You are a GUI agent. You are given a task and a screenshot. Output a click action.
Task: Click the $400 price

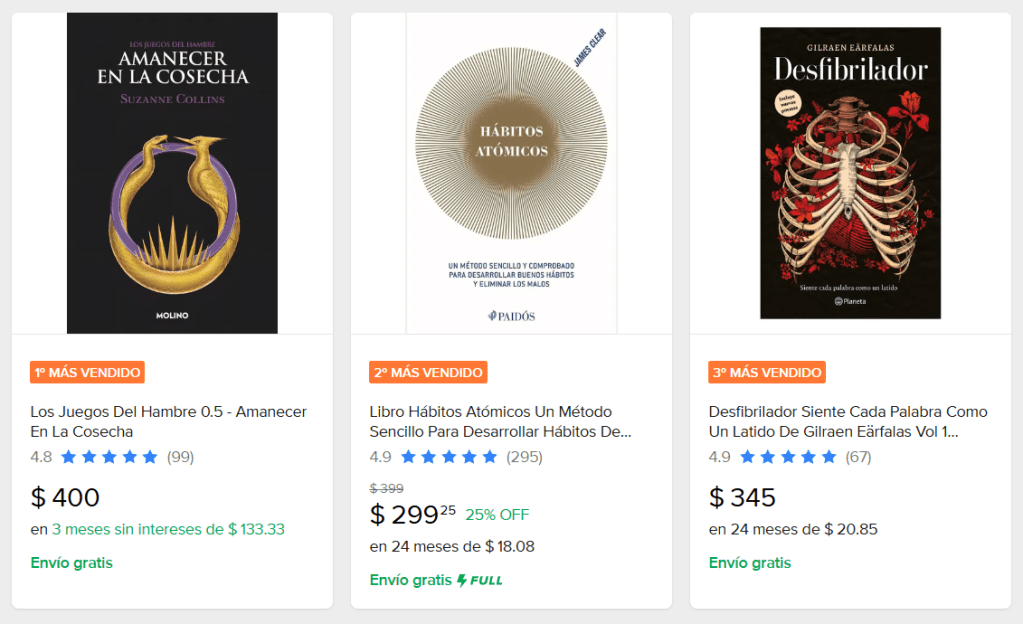[65, 497]
